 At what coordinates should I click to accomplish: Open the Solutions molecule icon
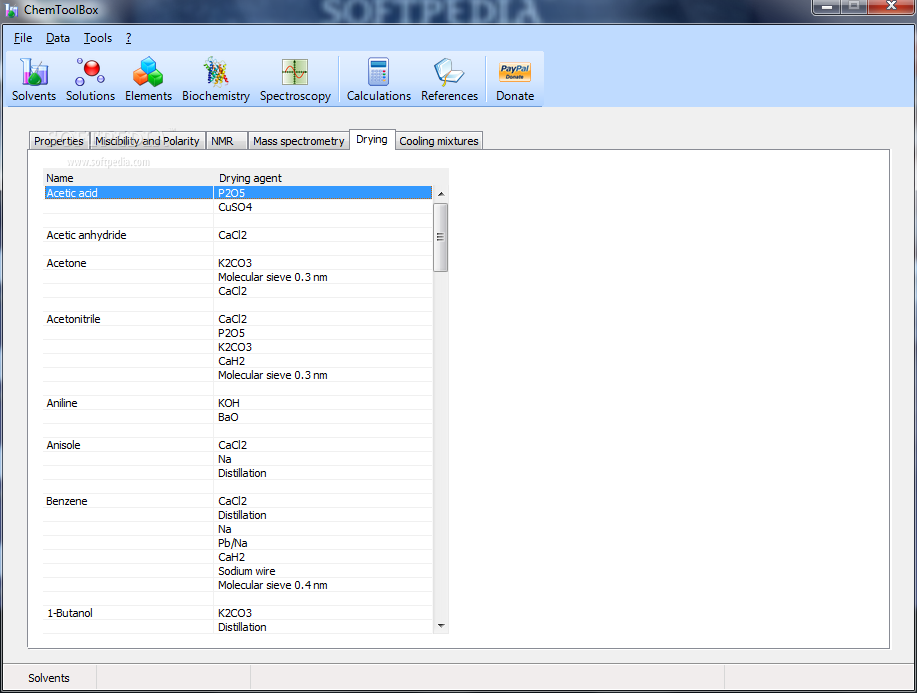(x=90, y=72)
